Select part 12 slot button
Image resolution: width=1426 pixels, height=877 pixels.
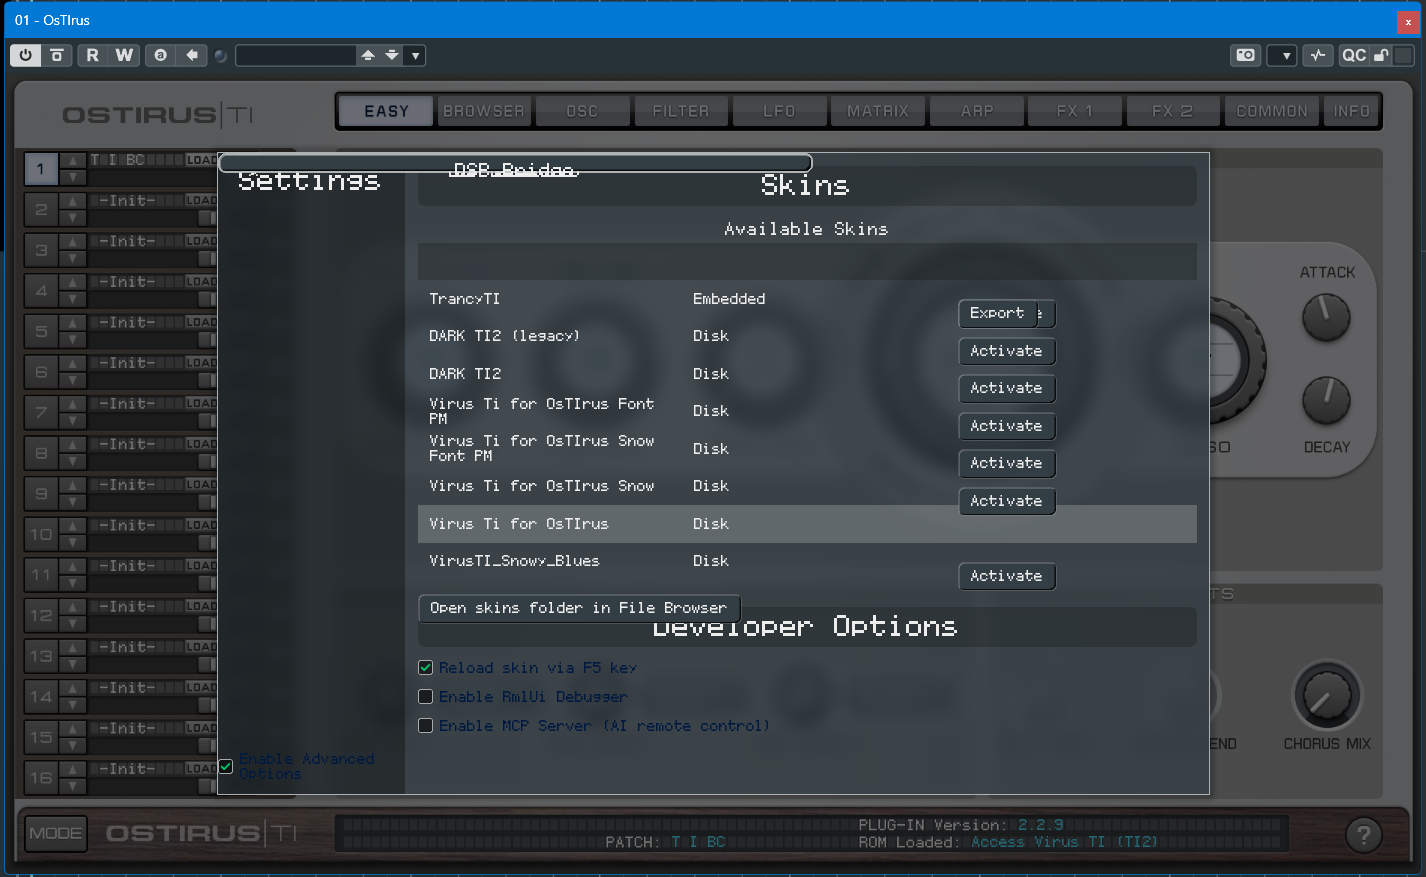pos(41,616)
